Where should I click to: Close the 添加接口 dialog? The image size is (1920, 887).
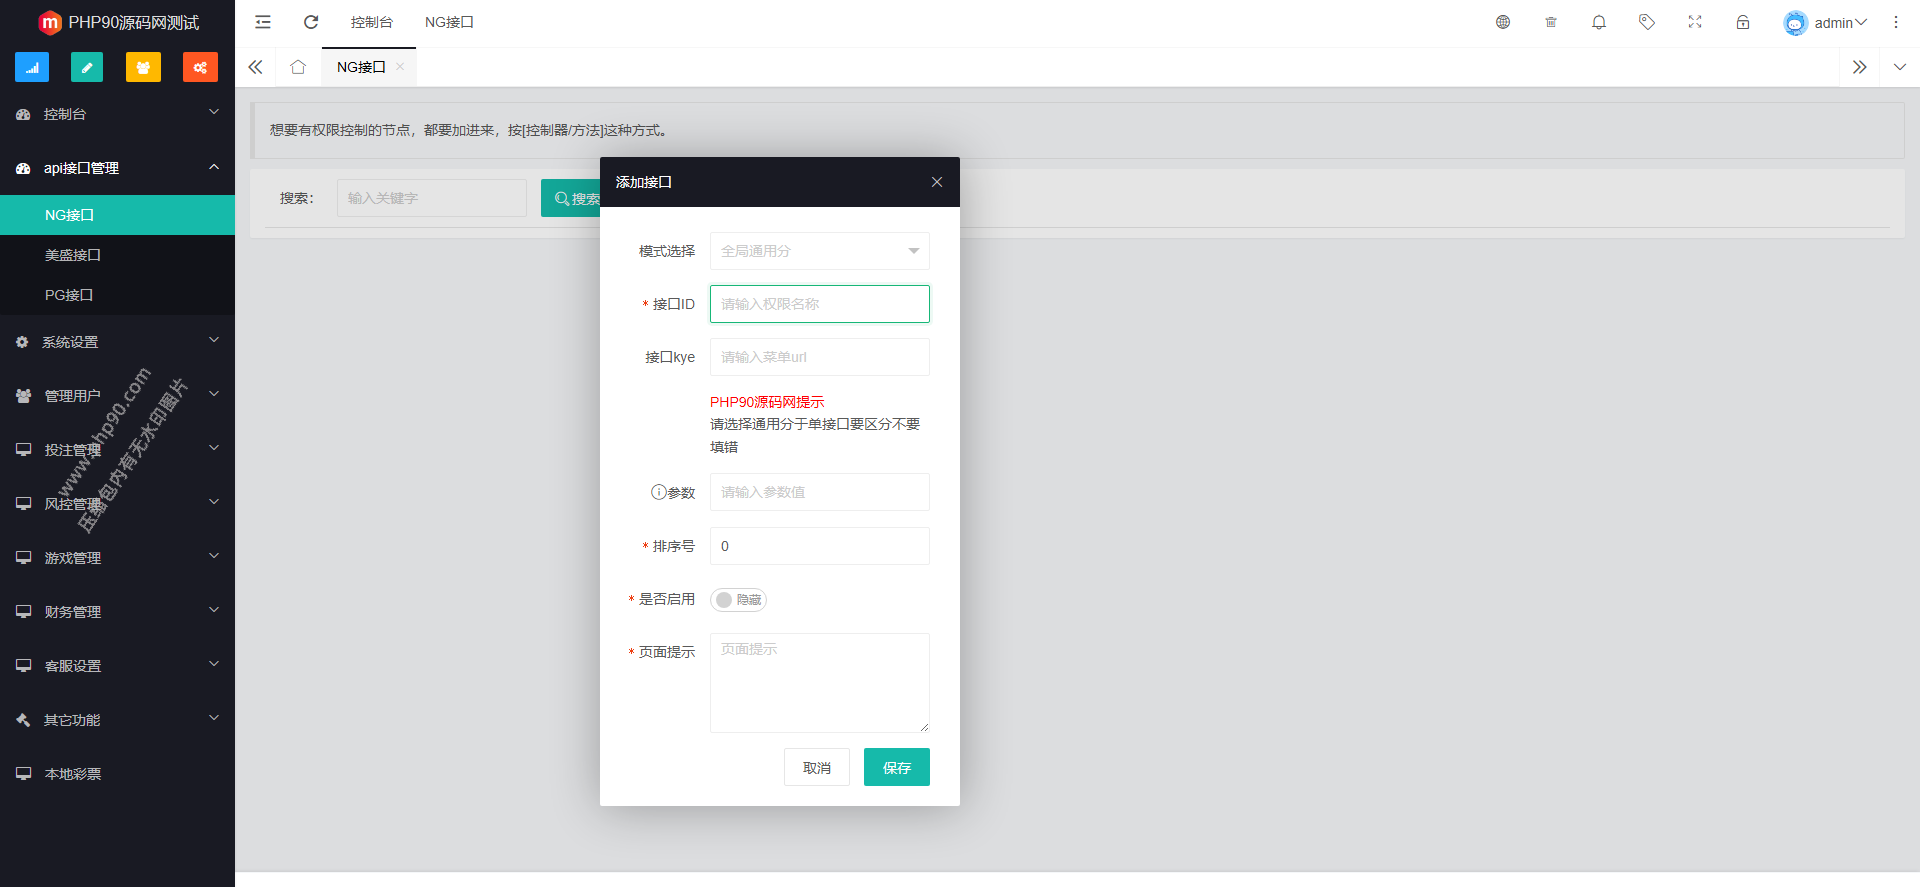[937, 182]
